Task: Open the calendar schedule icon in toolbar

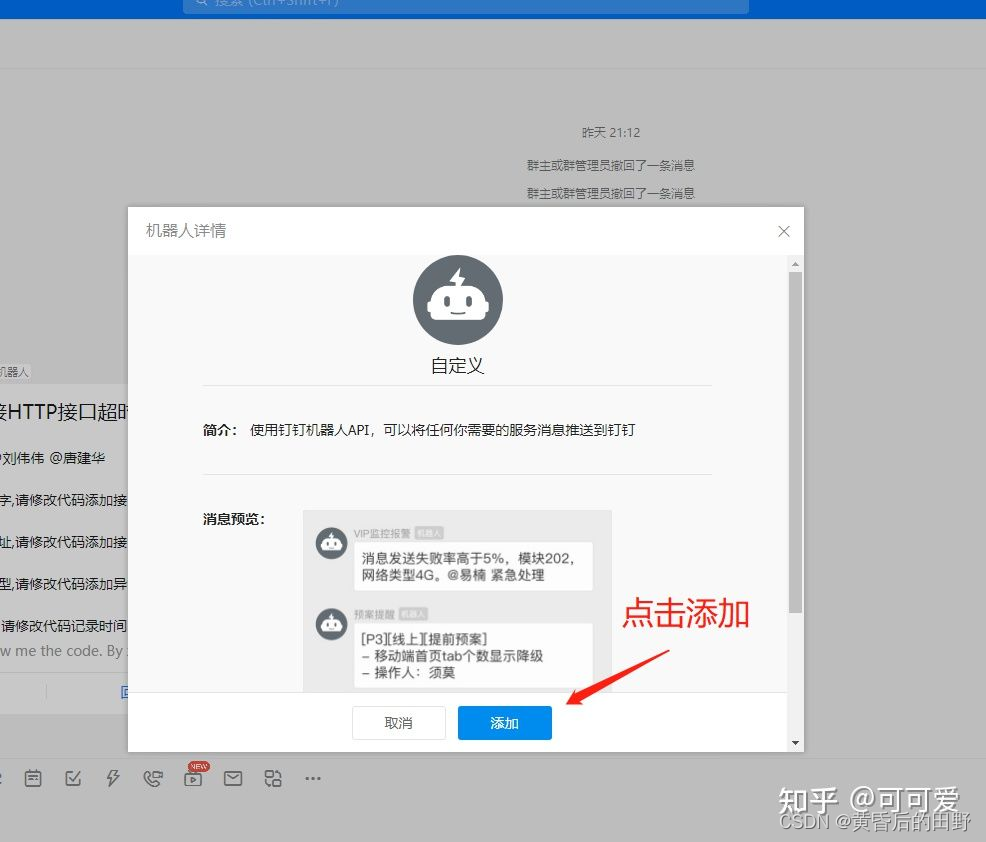Action: pyautogui.click(x=33, y=778)
